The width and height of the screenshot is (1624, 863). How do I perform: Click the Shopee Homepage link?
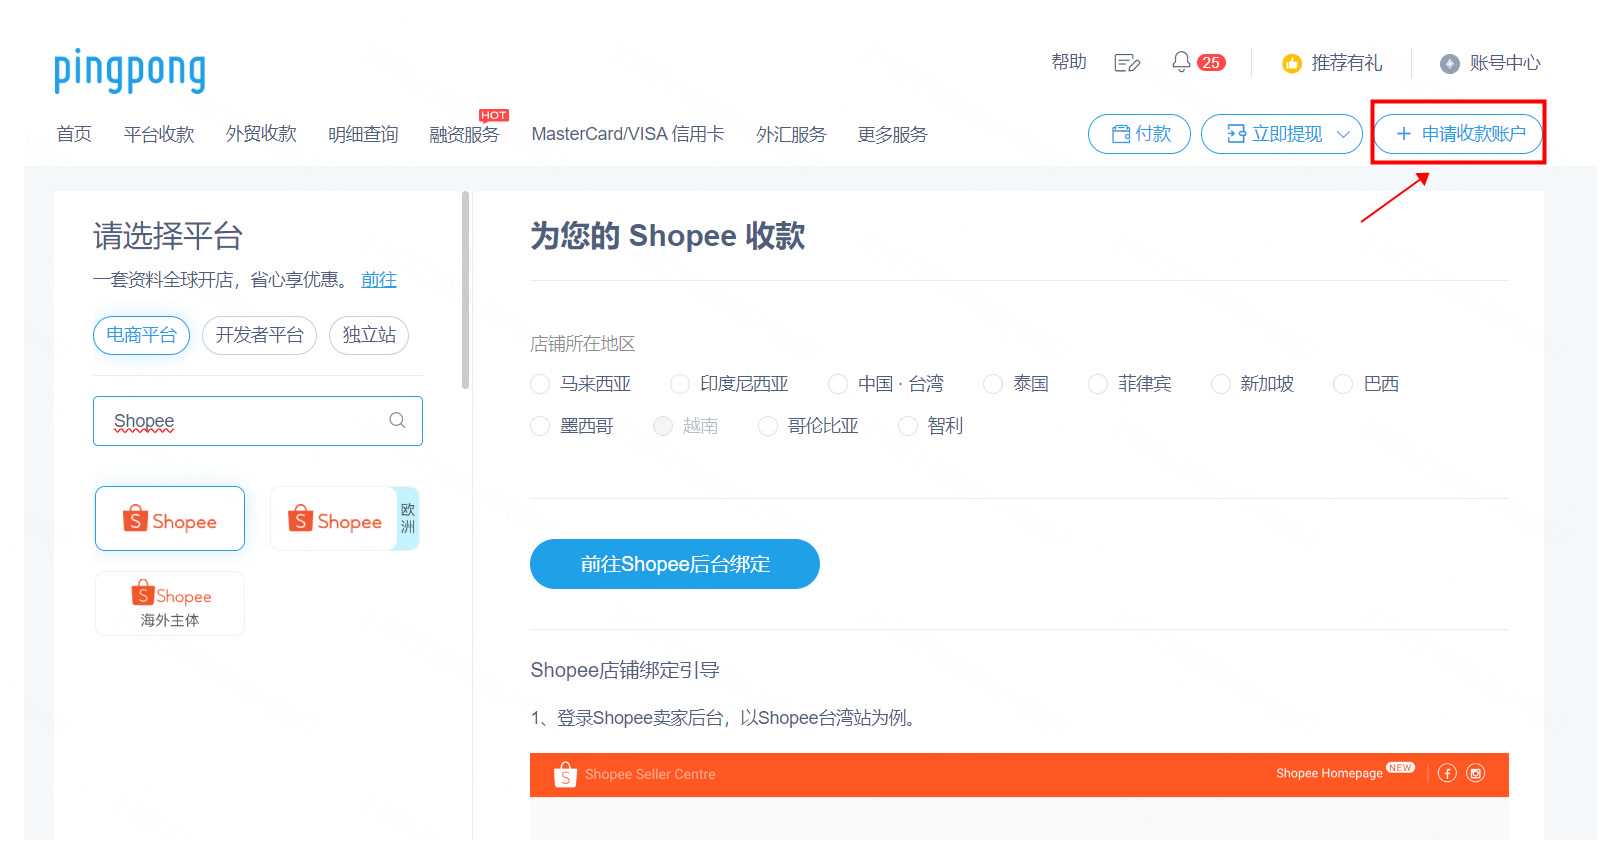(x=1329, y=773)
